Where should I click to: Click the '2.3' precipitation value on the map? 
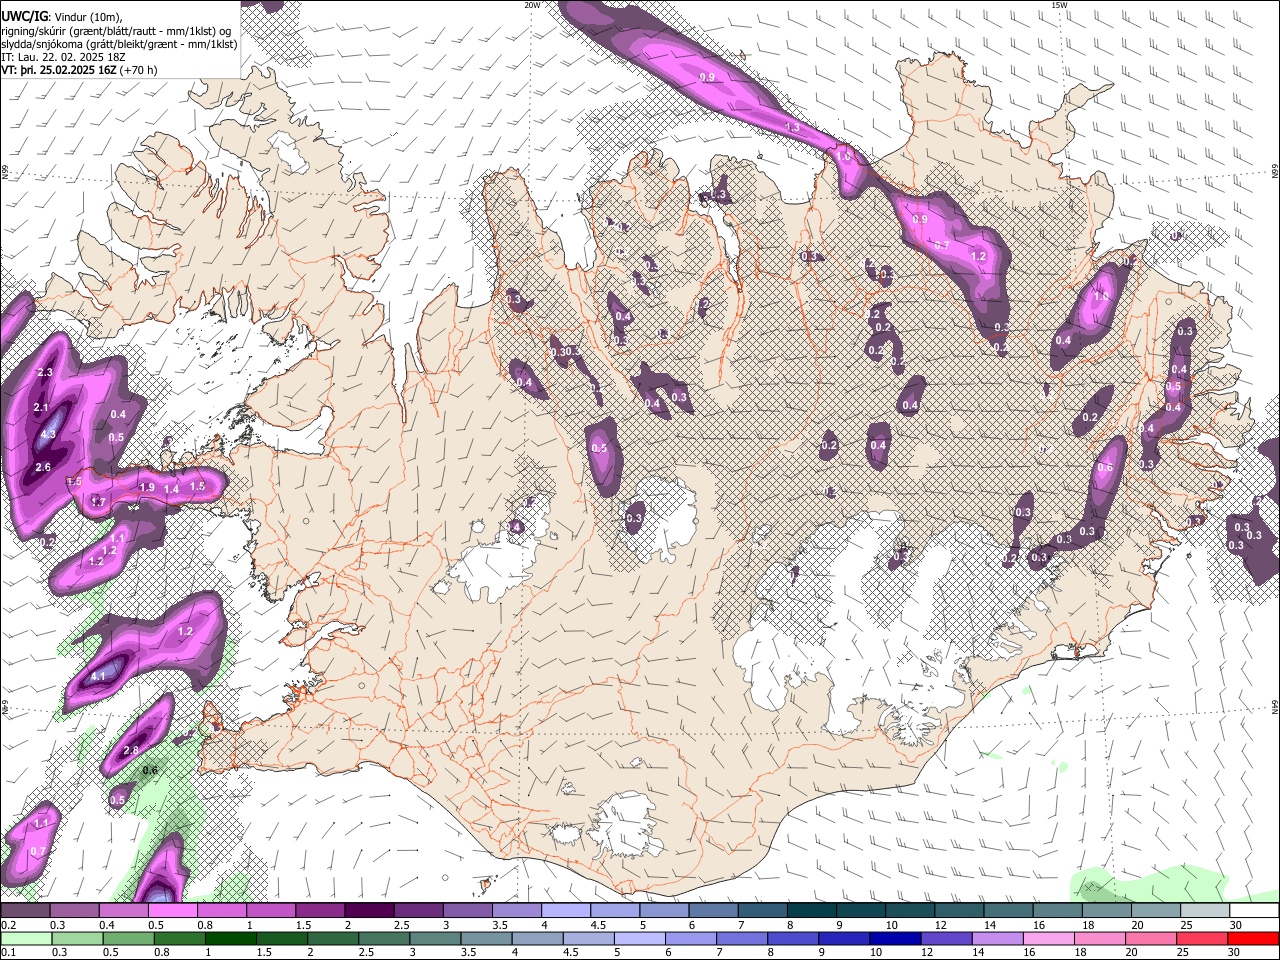tap(44, 373)
